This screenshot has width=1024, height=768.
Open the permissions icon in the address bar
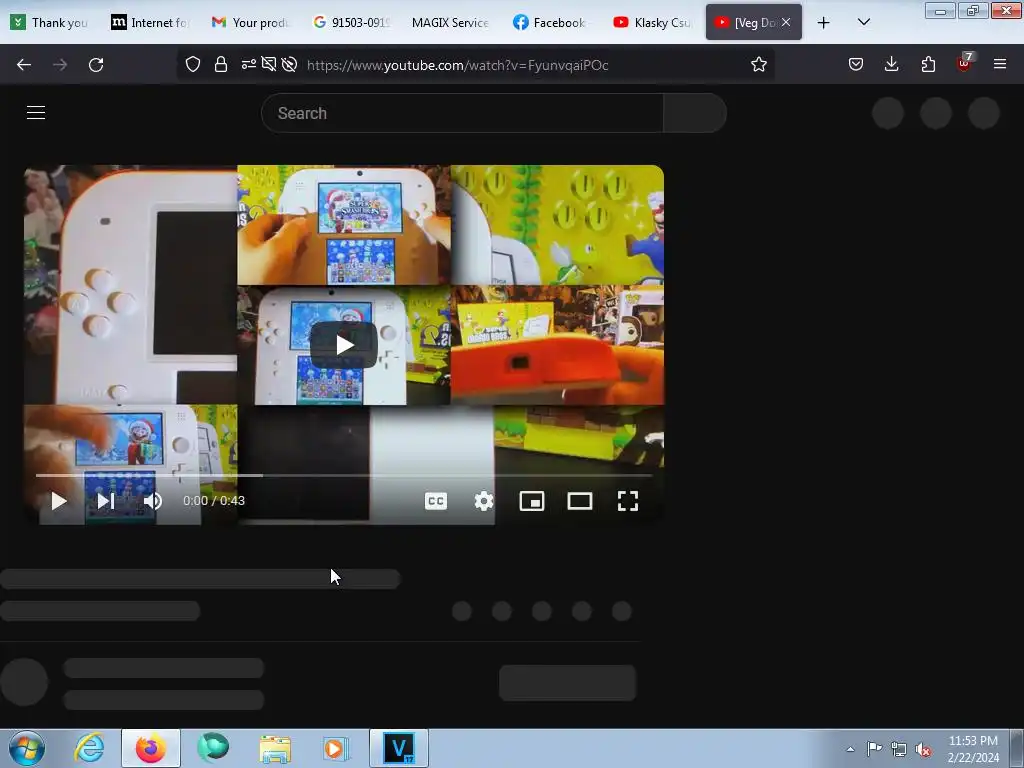click(248, 64)
